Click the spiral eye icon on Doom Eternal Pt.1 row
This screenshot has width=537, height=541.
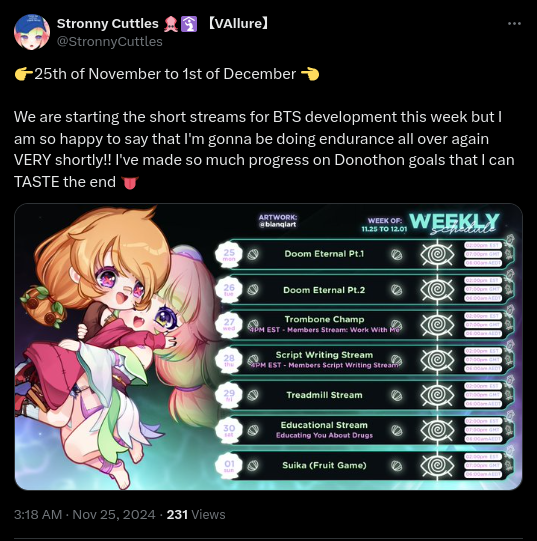(437, 254)
